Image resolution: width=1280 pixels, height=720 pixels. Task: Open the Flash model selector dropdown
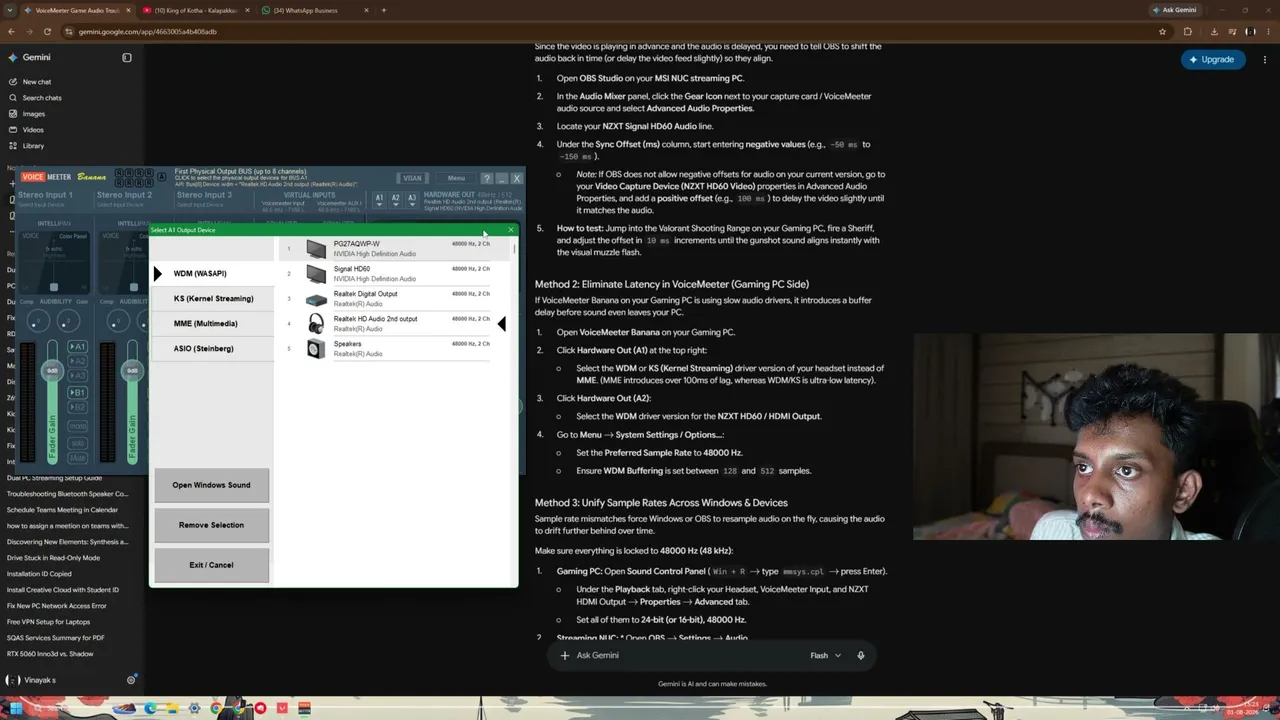coord(825,655)
